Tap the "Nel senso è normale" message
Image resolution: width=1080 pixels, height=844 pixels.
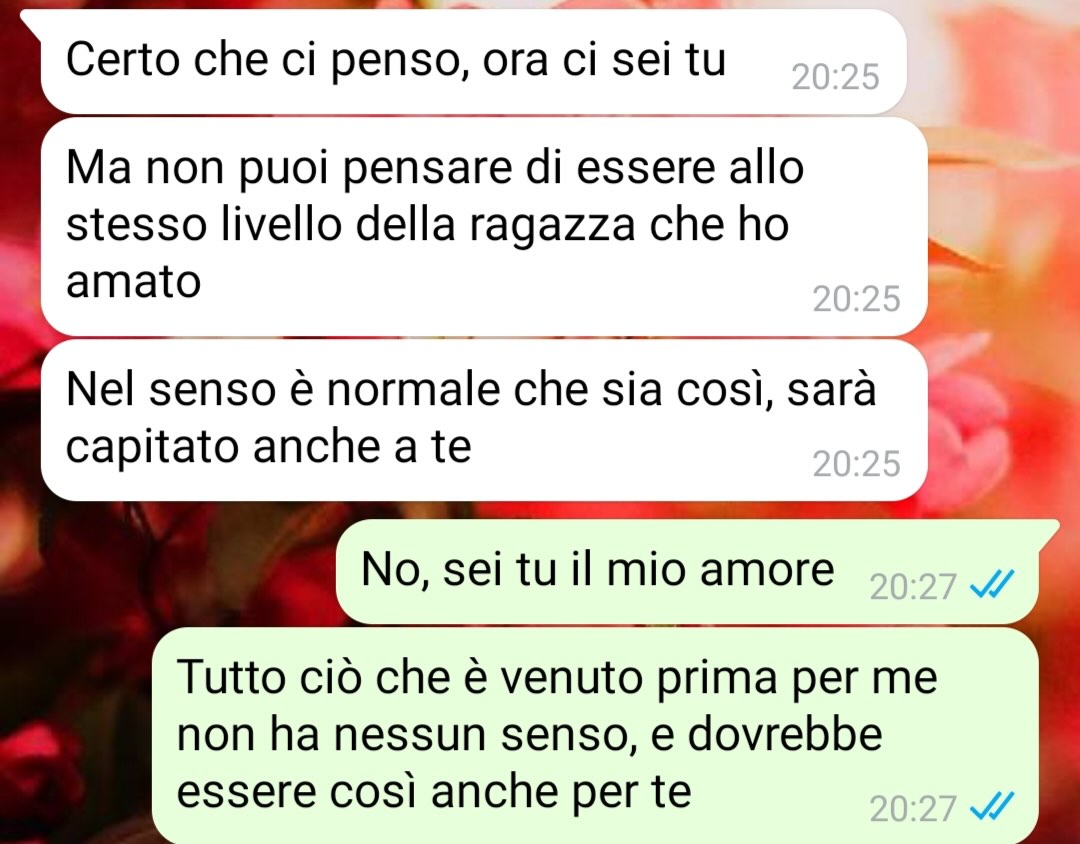[484, 420]
